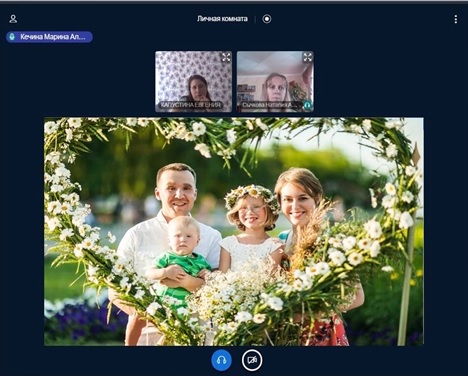
Task: Click the КАПУСТИНА ЕВГЕНИЯ name label
Action: [191, 105]
